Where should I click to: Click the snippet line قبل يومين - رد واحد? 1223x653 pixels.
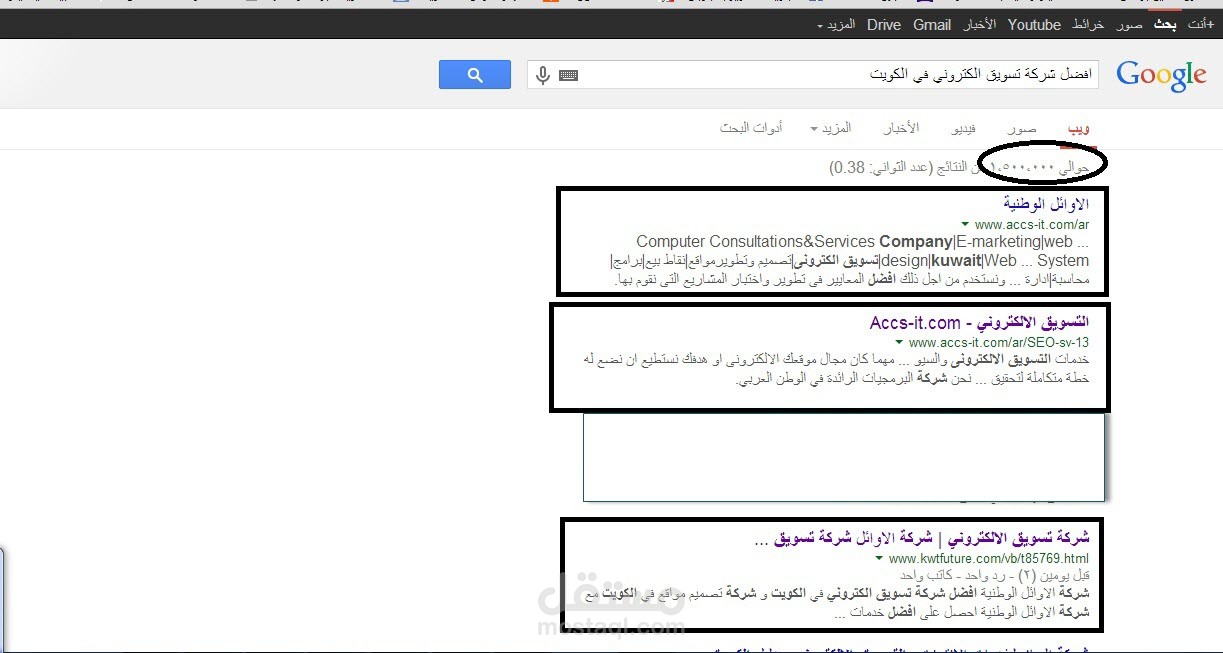point(994,576)
